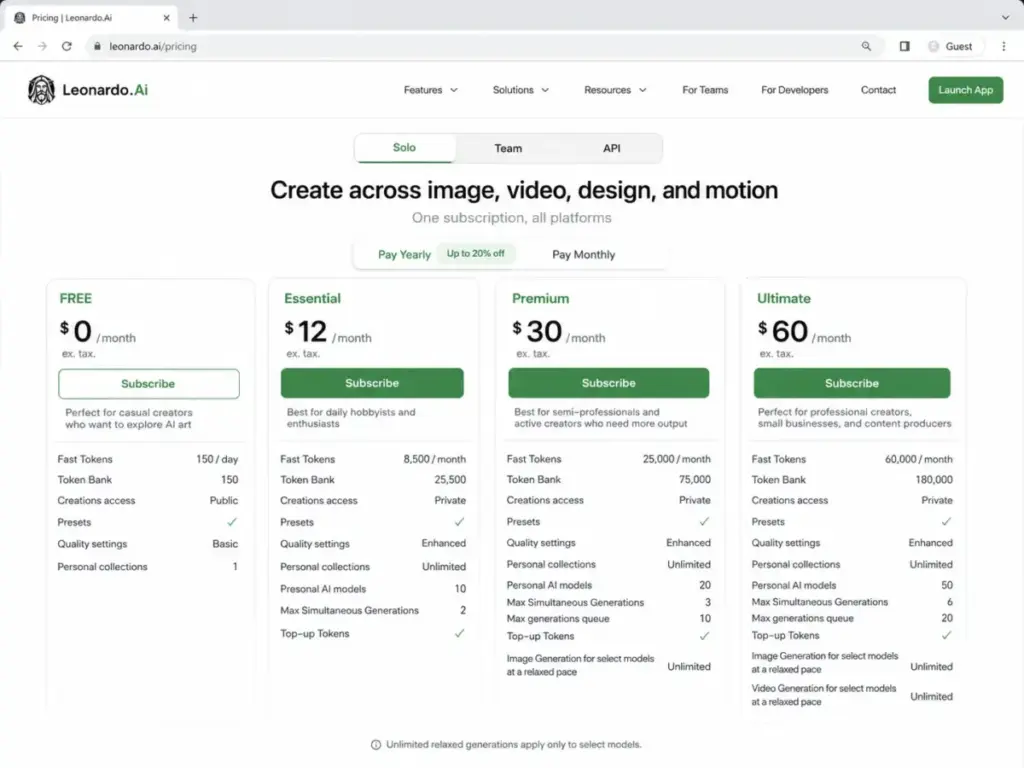
Task: Click the Top-up Tokens checkmark in Essential plan
Action: [460, 633]
